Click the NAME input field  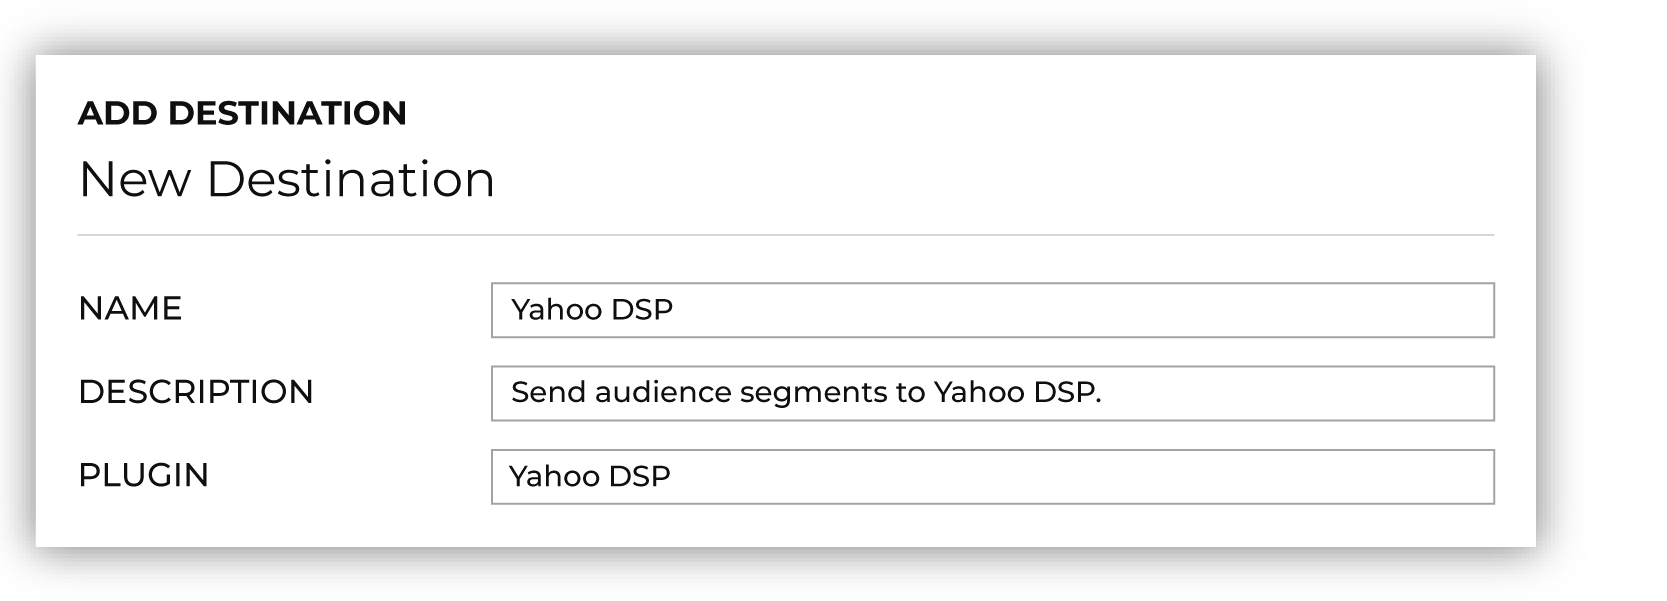(x=992, y=310)
